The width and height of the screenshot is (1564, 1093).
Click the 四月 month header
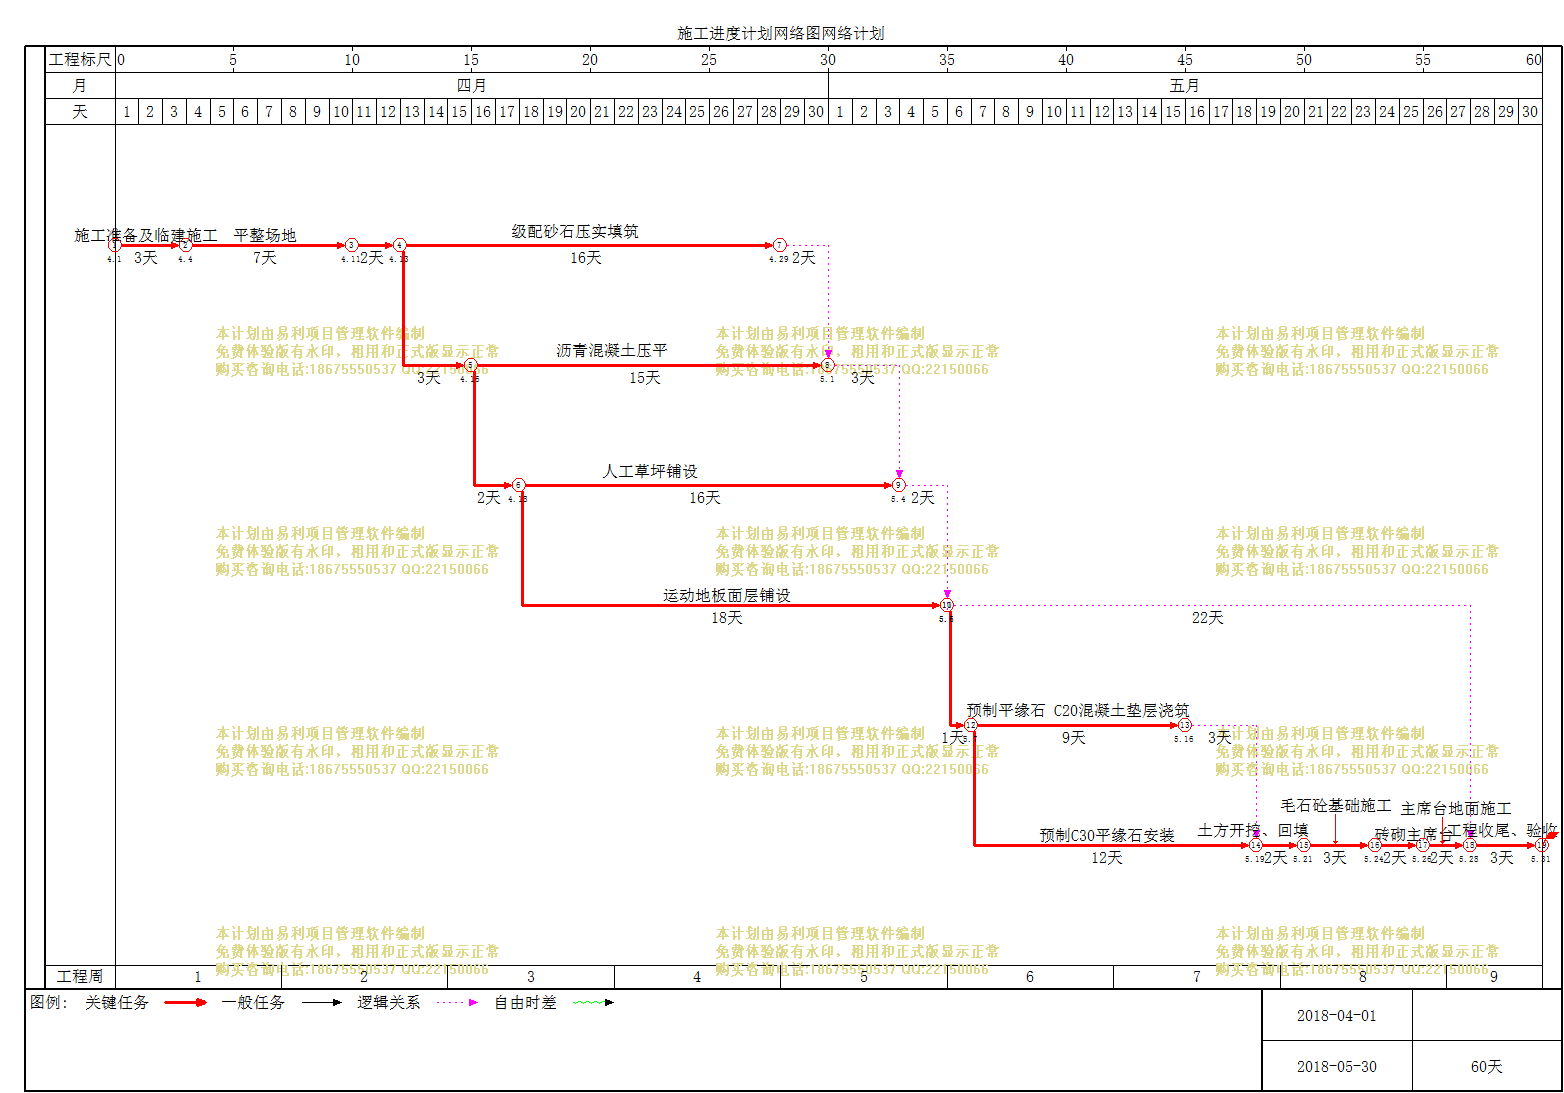[471, 86]
